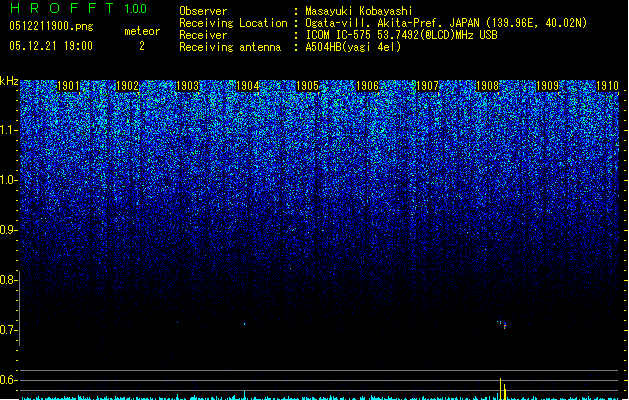
Task: Click the 1906 time marker
Action: coord(367,86)
